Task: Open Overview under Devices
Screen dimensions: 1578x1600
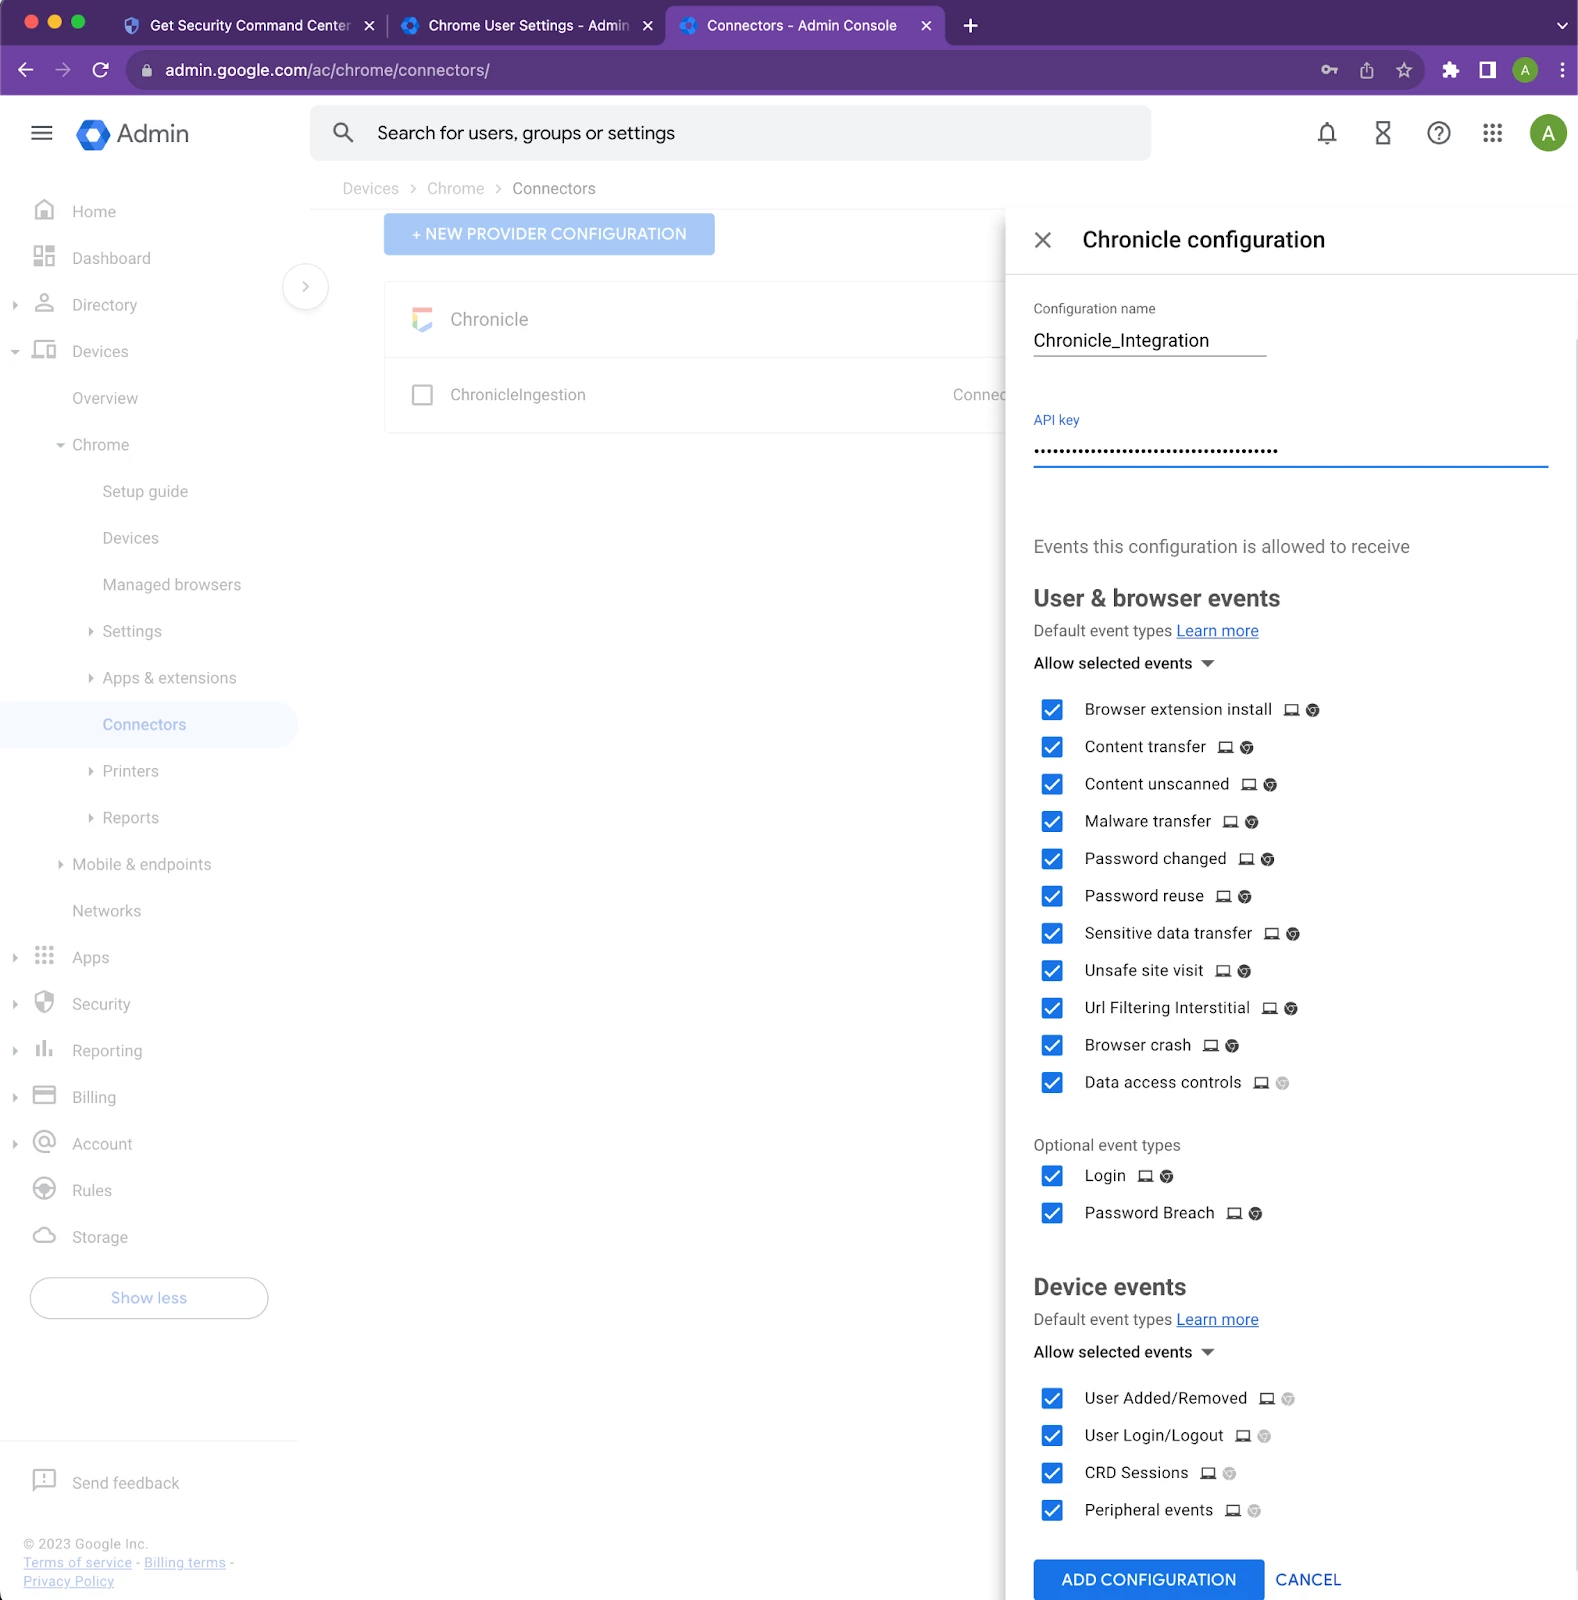Action: (x=105, y=398)
